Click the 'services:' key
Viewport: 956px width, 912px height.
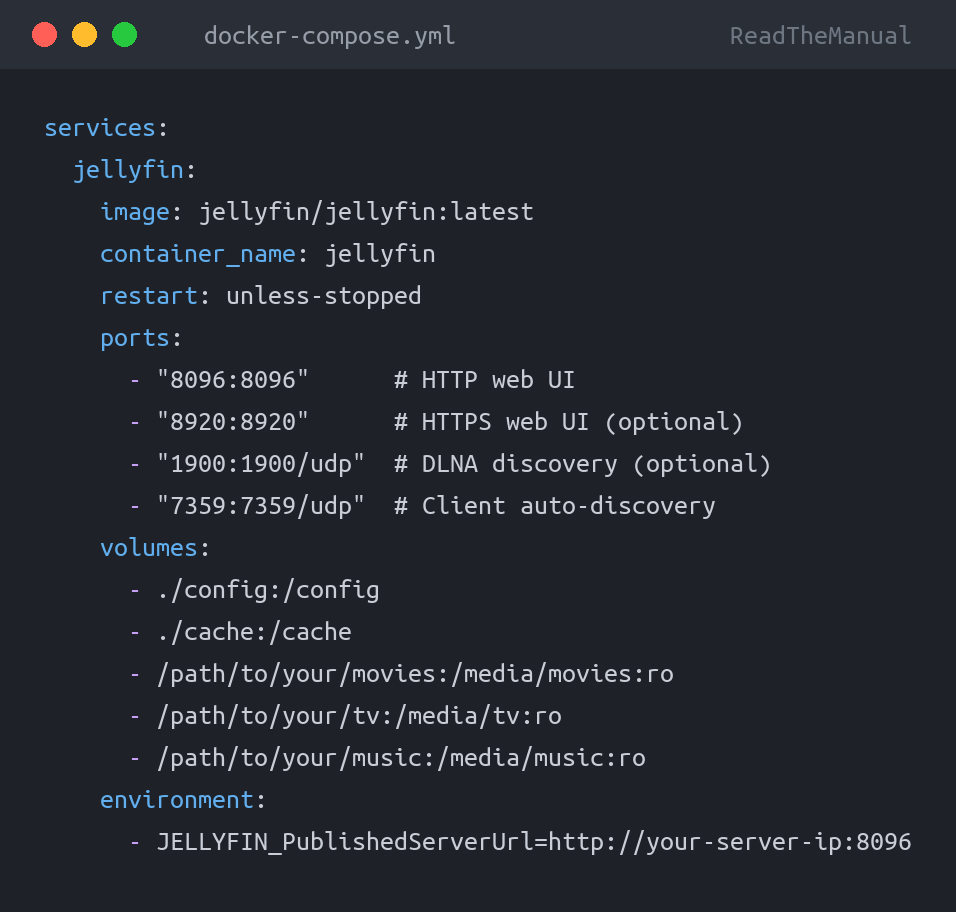click(106, 128)
